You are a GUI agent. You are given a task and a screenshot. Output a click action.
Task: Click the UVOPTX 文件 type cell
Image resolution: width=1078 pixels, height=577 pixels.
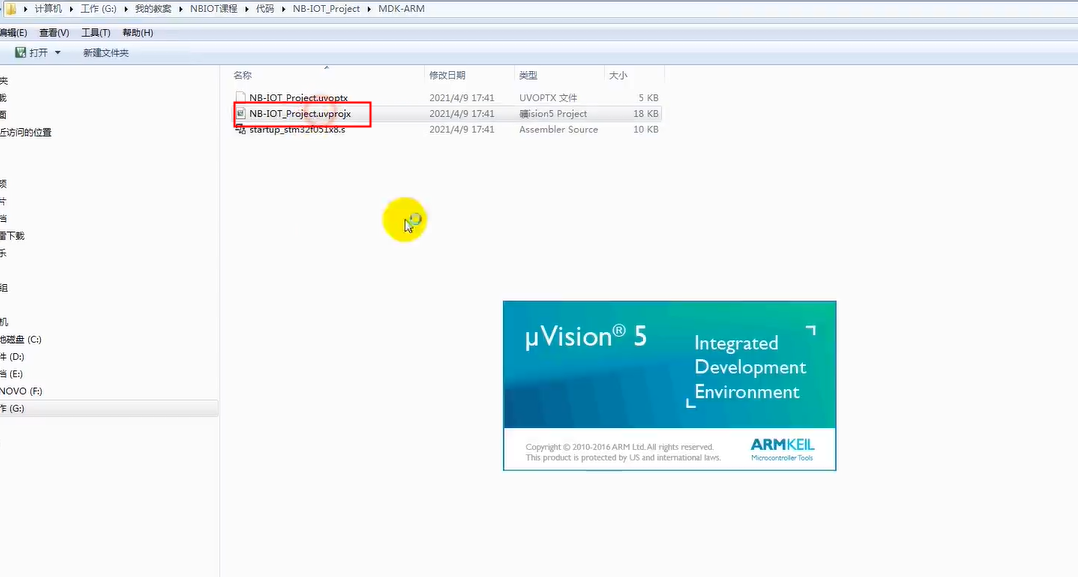(x=548, y=98)
